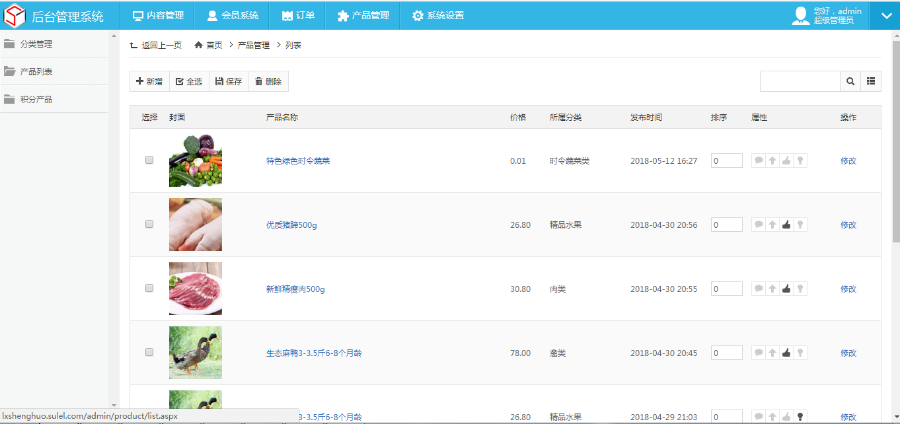The image size is (900, 424).
Task: Click the 全选 select-all button
Action: [189, 81]
